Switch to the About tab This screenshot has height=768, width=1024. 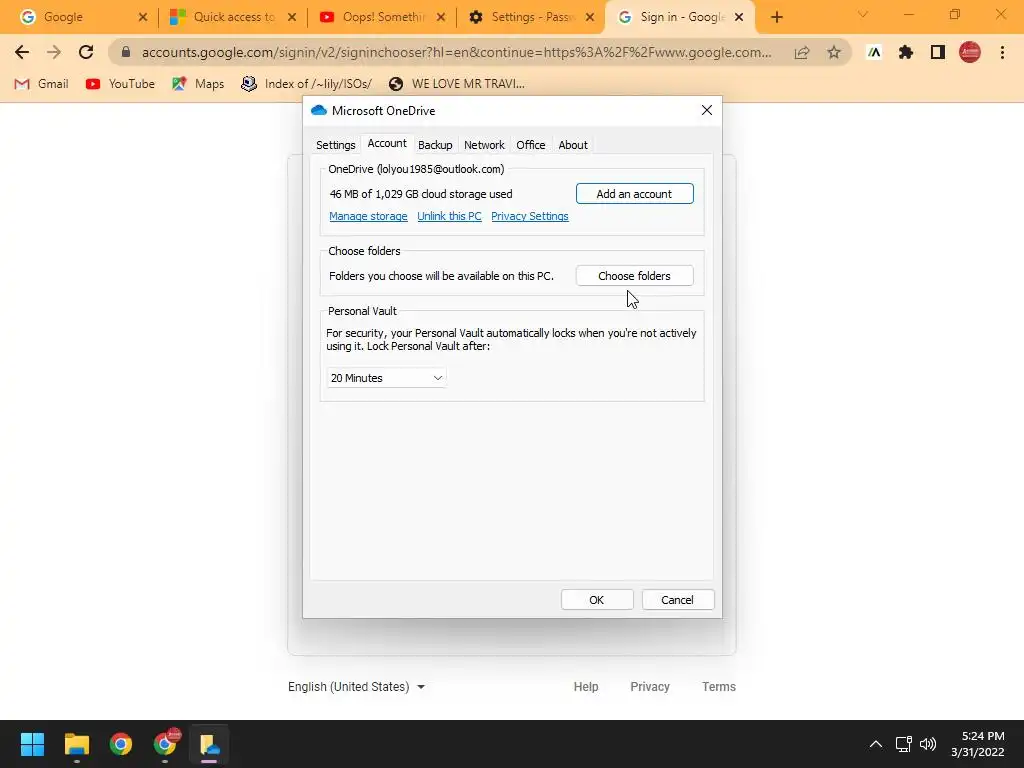573,145
